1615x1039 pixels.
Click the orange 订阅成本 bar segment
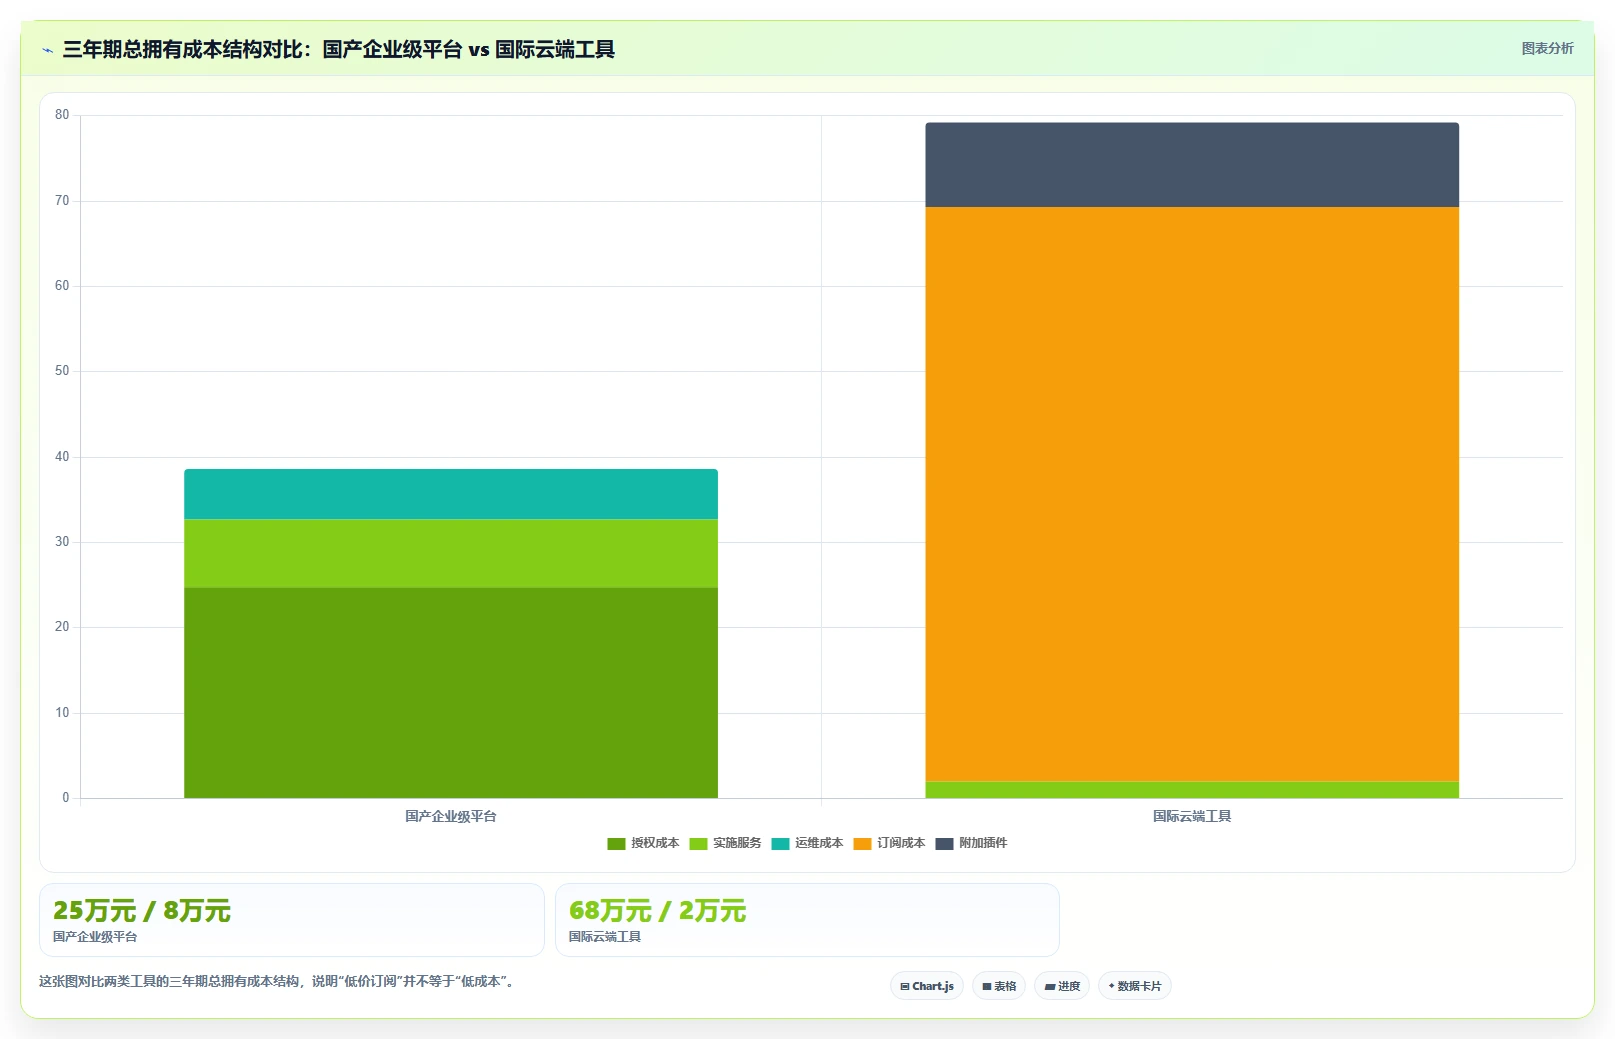pyautogui.click(x=1192, y=494)
